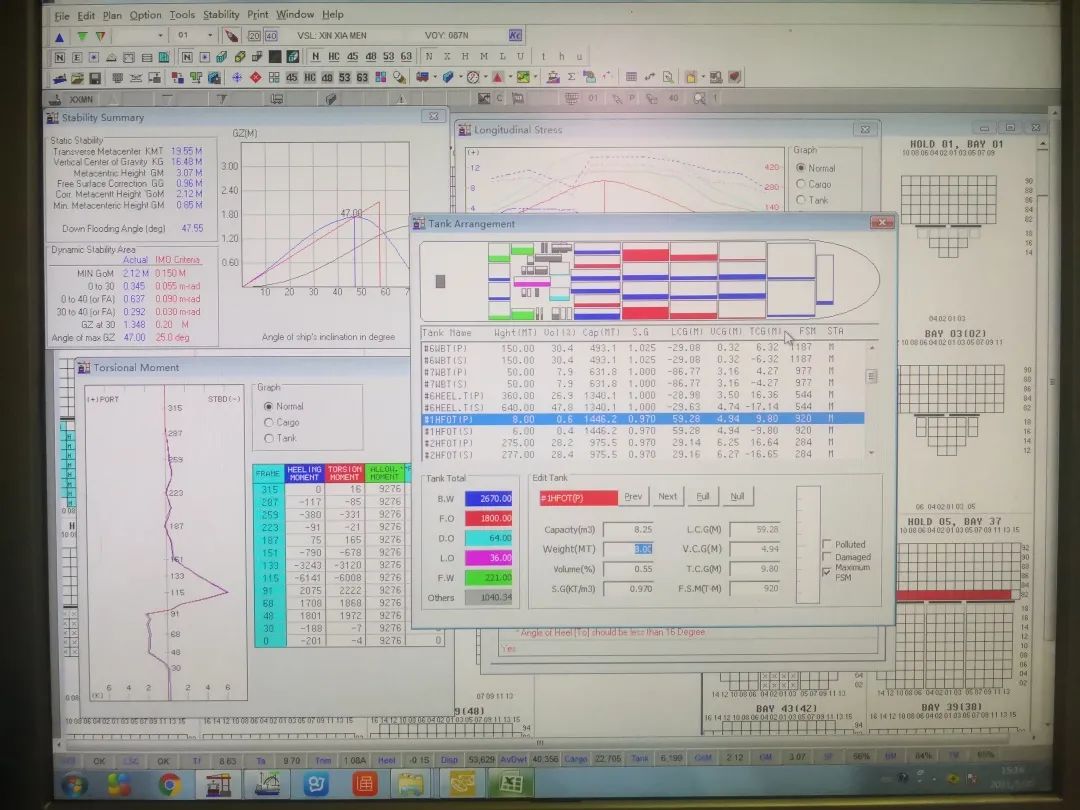Open the Plan menu
This screenshot has height=810, width=1080.
(112, 15)
